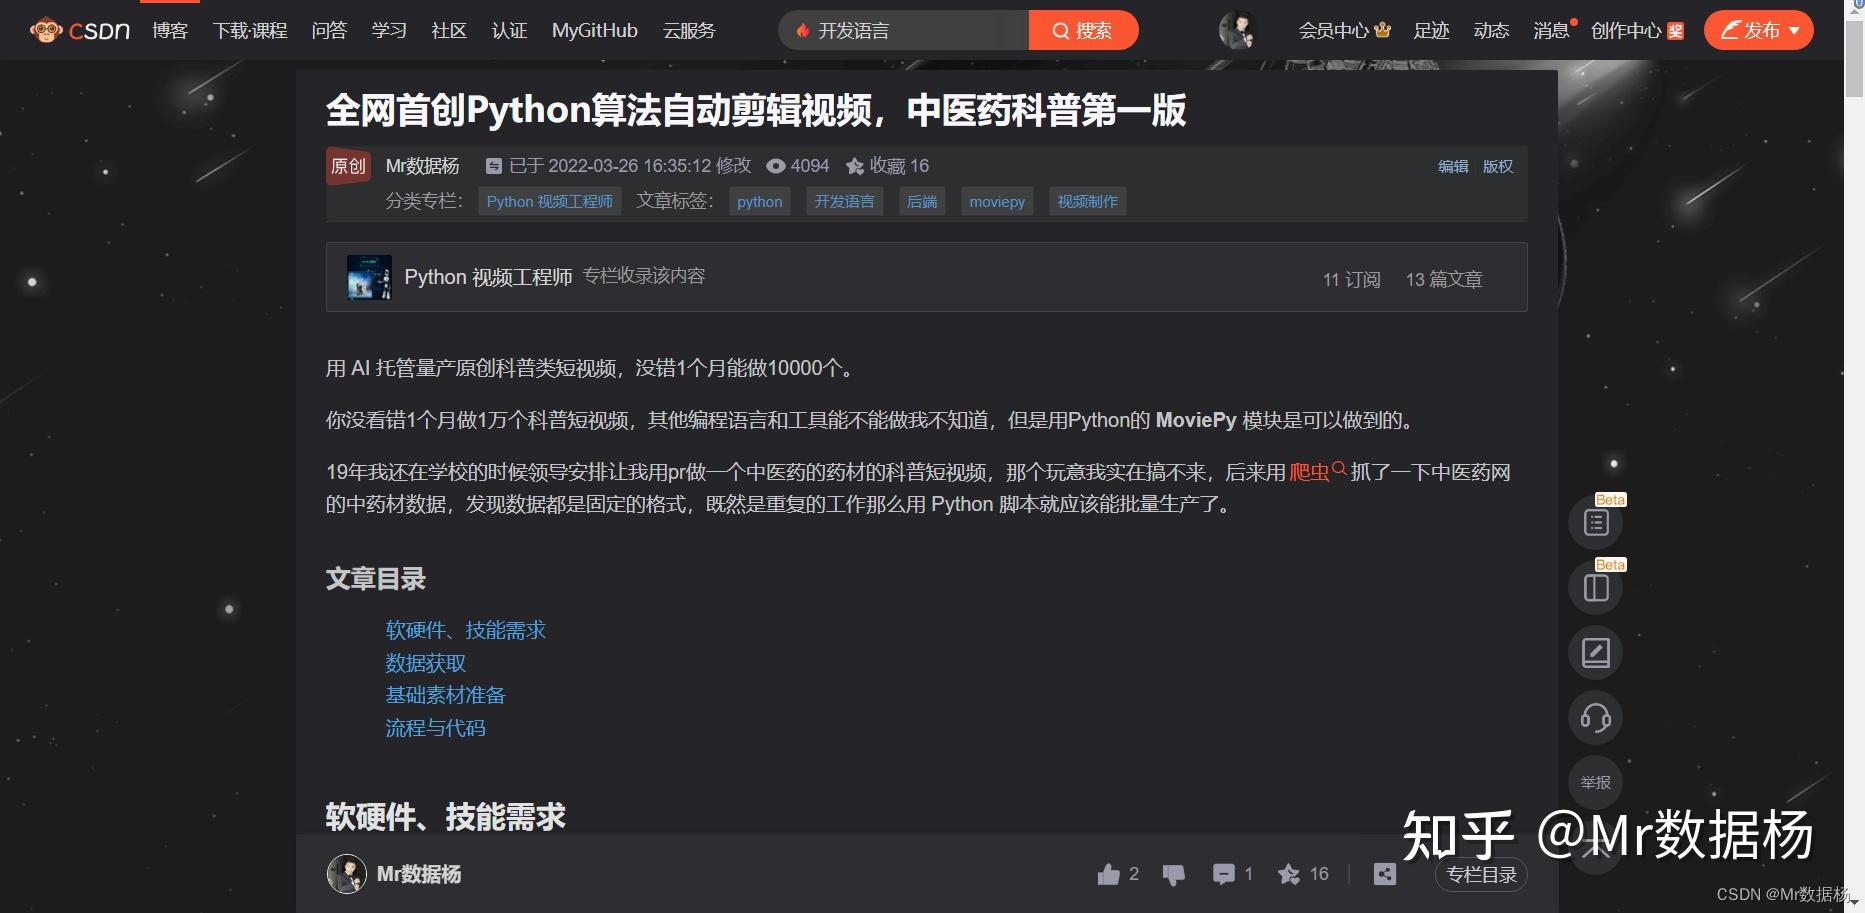This screenshot has width=1865, height=913.
Task: Like the article with the thumbs-up icon
Action: tap(1110, 873)
